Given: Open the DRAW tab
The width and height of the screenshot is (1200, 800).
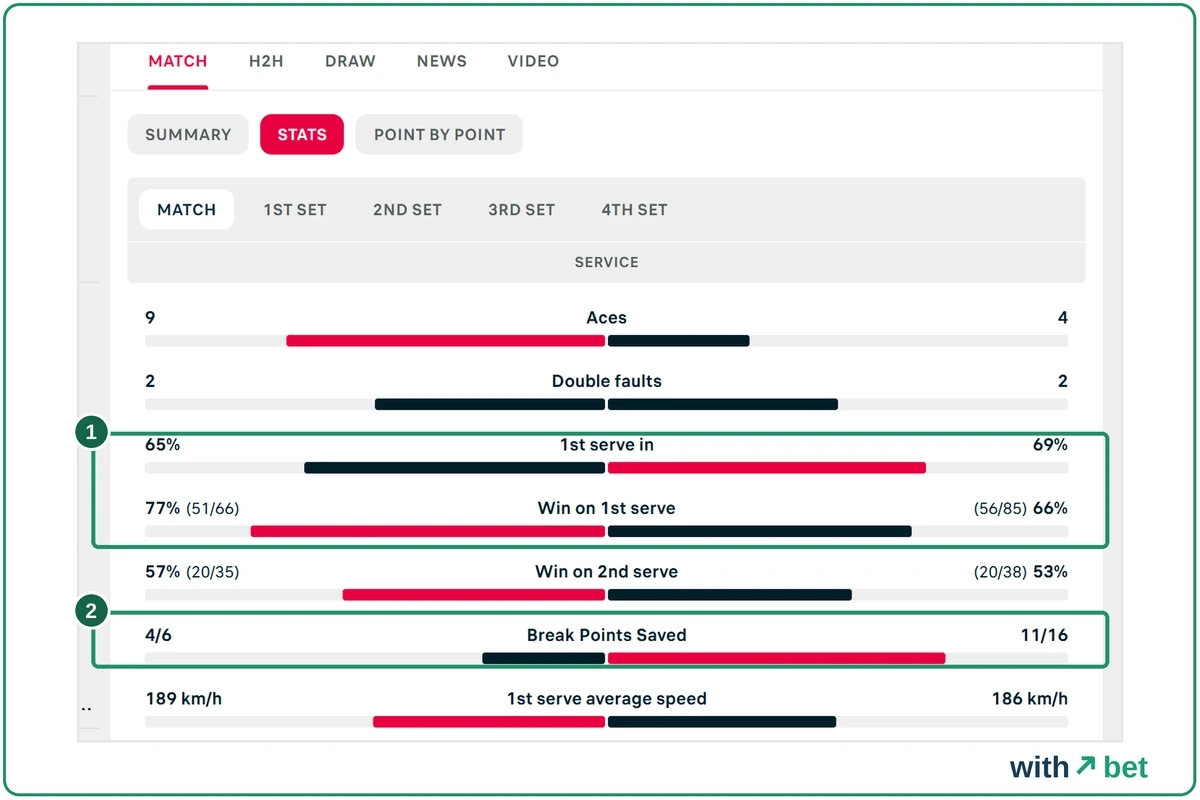Looking at the screenshot, I should [350, 61].
